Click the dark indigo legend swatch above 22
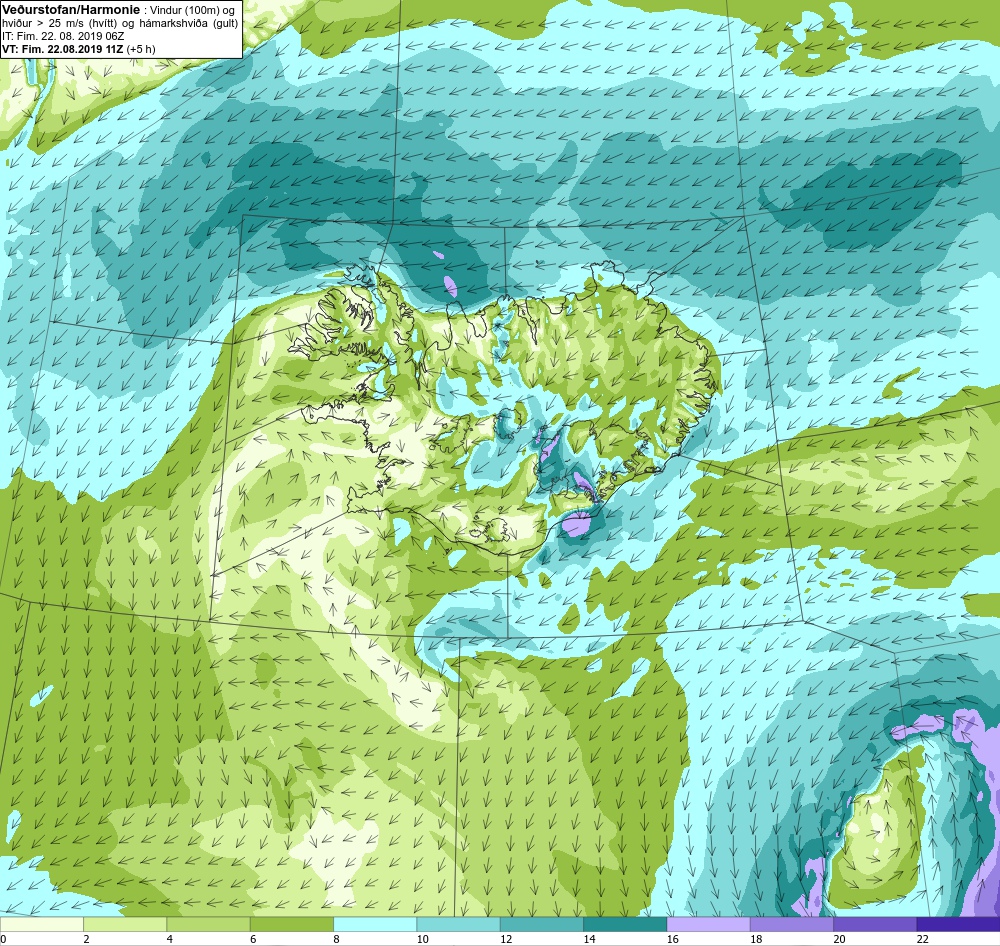 [958, 924]
